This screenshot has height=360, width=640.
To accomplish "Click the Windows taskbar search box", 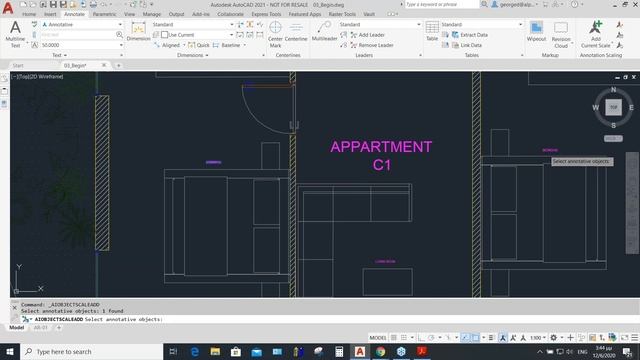I will click(x=91, y=351).
